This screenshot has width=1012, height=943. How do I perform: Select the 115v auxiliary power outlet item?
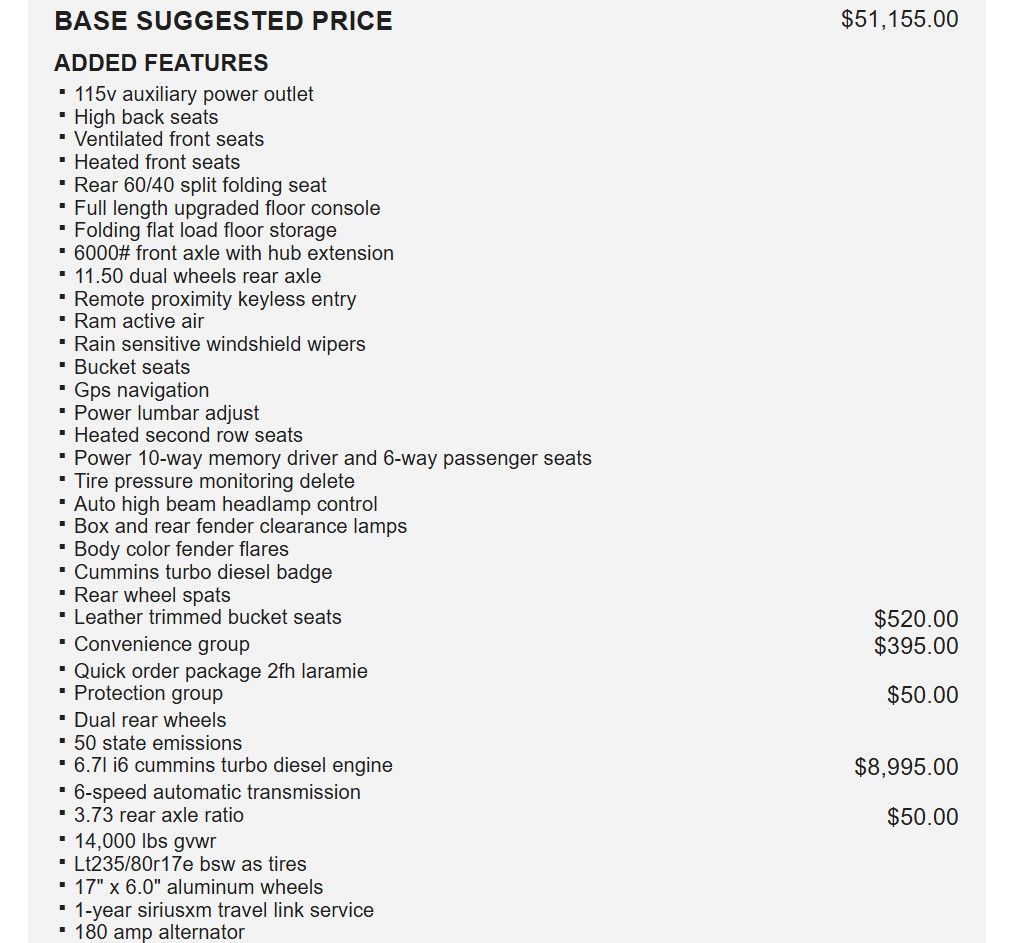[x=193, y=94]
